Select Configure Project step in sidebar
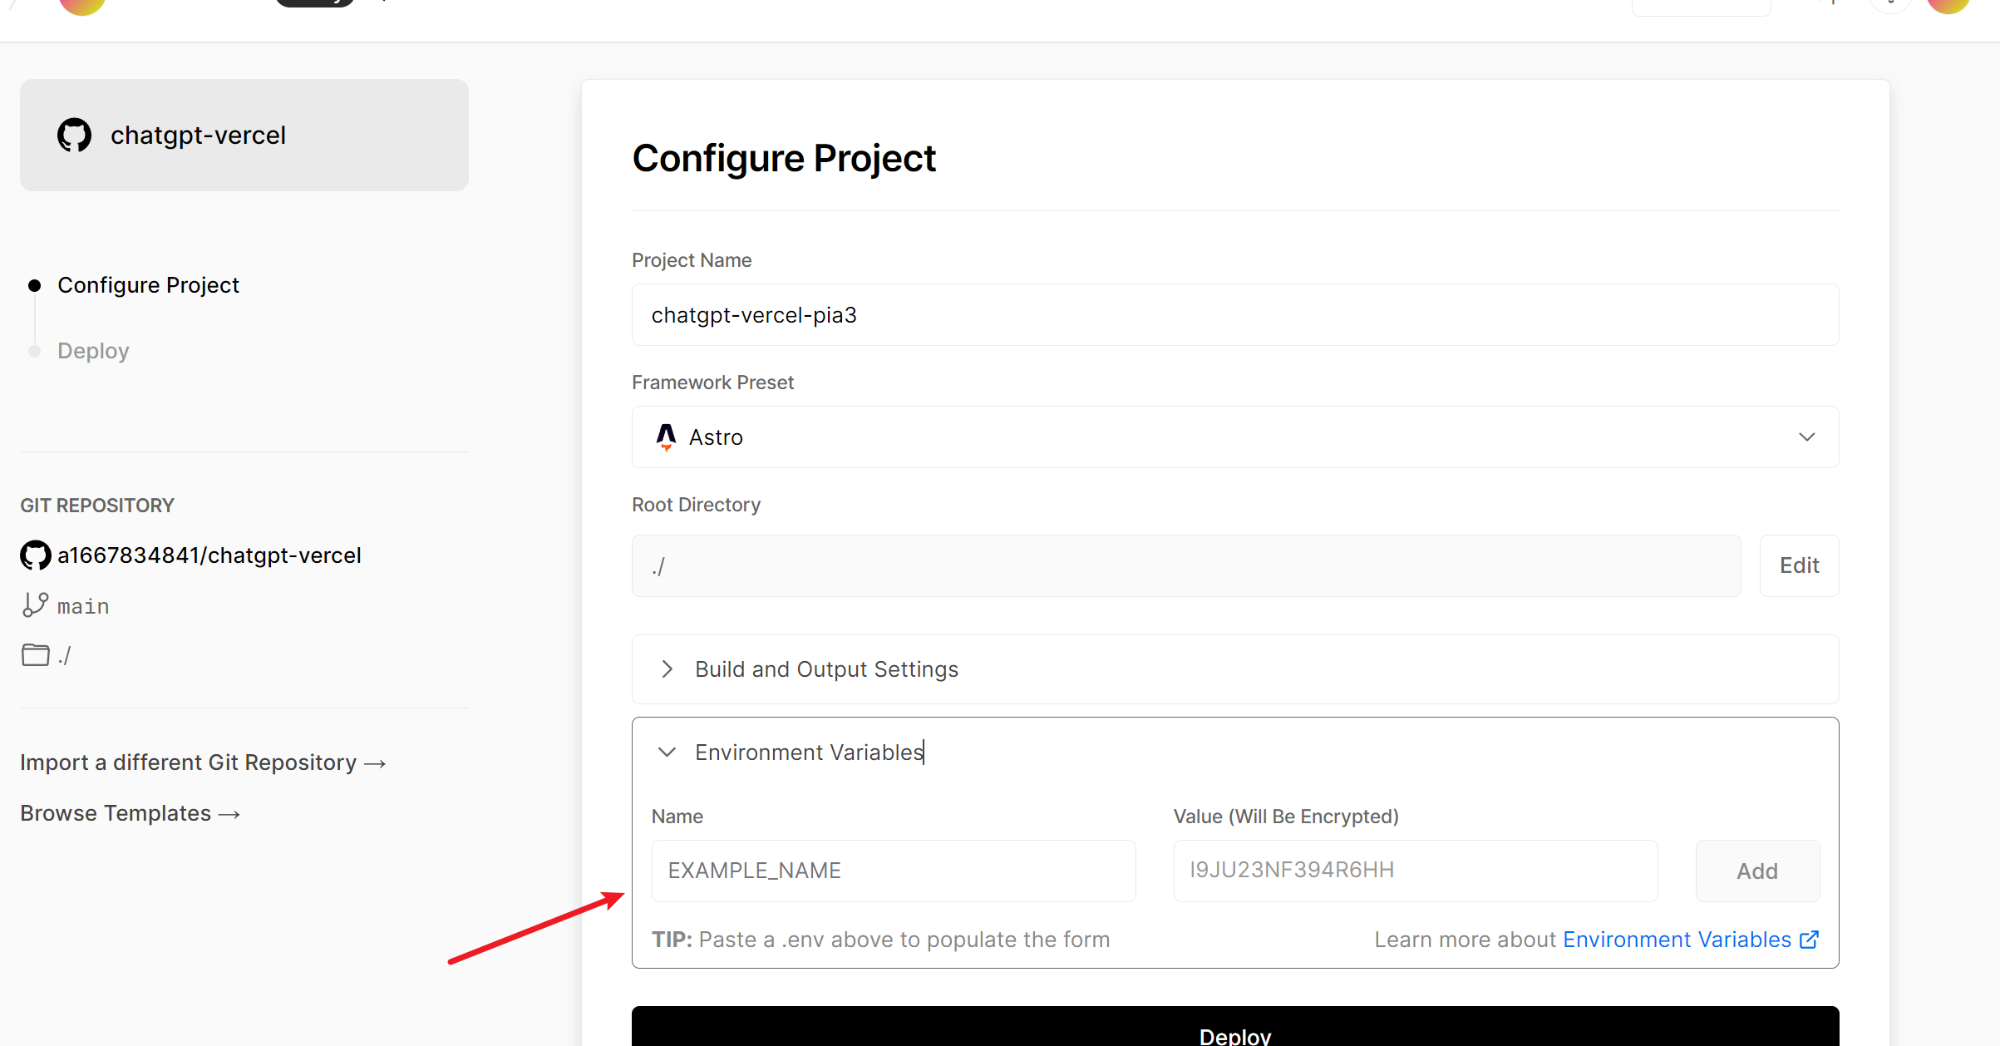The width and height of the screenshot is (2000, 1046). (x=148, y=285)
